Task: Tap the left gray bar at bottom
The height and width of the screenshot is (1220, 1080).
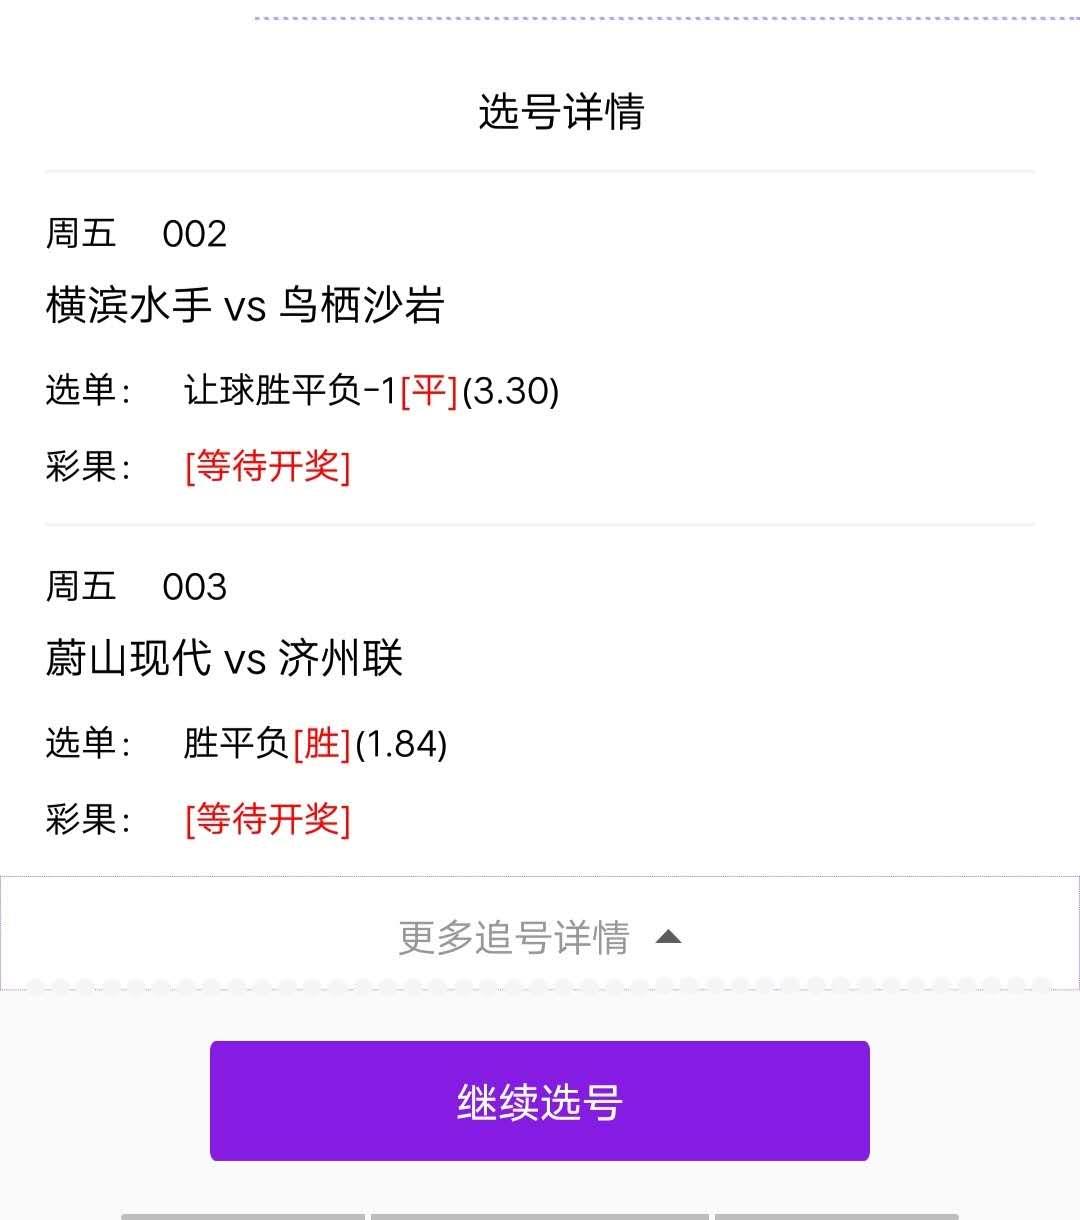Action: [x=243, y=1216]
